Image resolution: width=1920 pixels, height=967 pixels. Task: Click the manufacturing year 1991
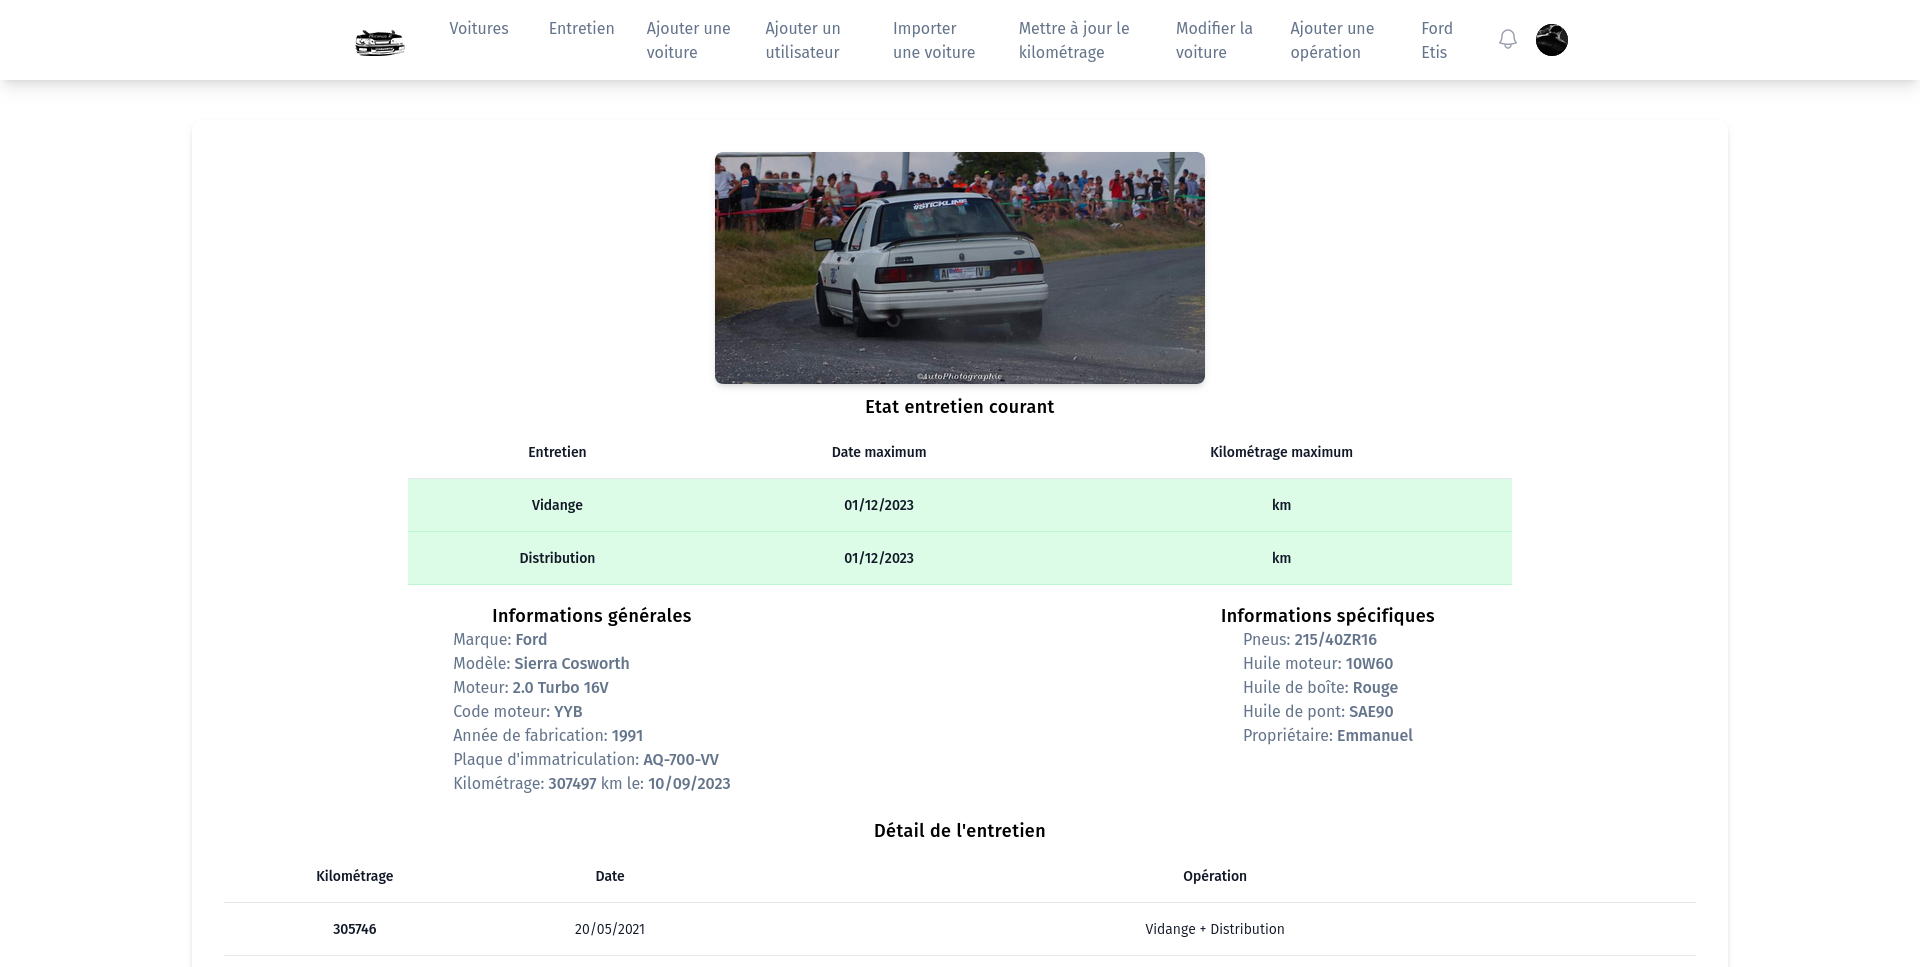(x=627, y=736)
